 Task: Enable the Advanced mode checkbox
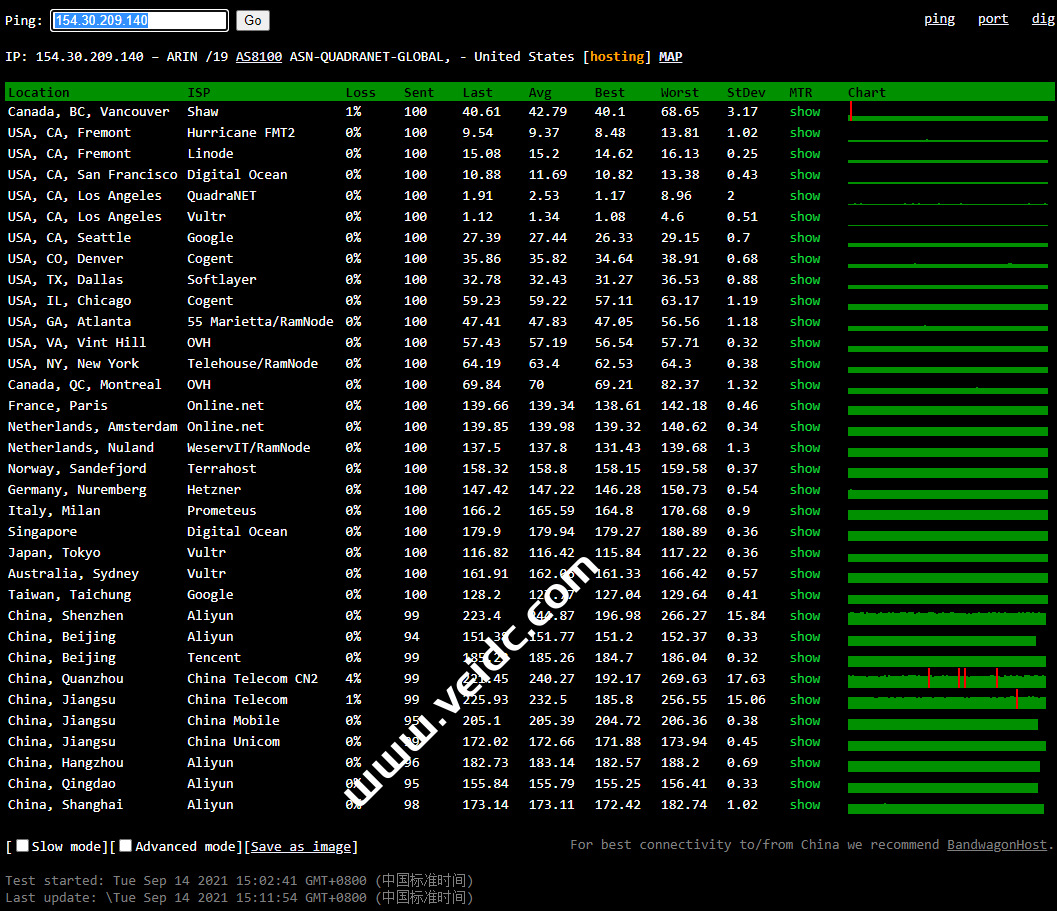coord(126,846)
